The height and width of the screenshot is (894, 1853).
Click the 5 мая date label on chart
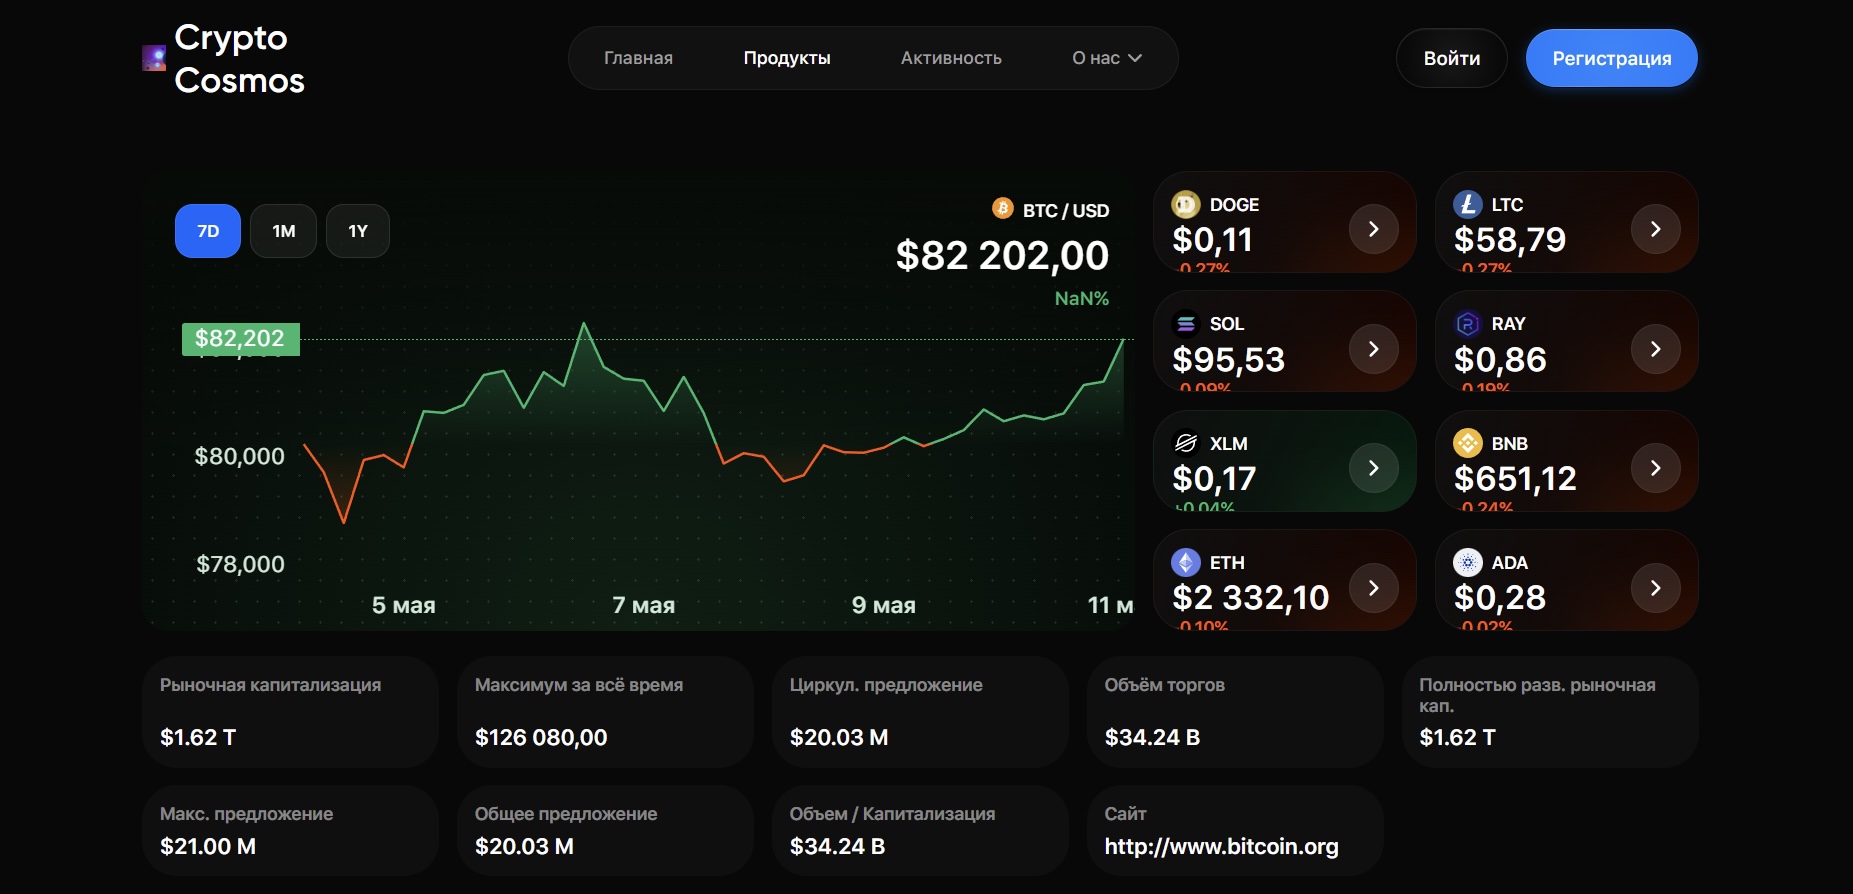coord(404,605)
